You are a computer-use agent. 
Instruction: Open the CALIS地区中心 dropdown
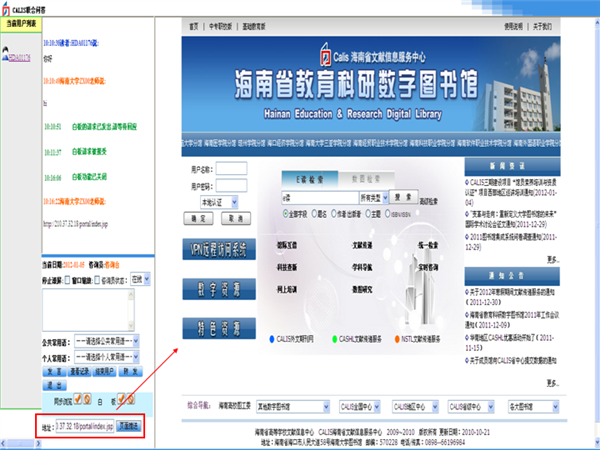(416, 406)
